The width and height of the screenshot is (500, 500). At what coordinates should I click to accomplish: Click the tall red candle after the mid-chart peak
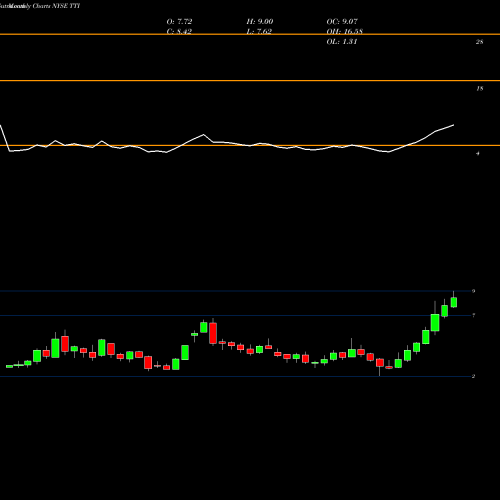pos(213,333)
